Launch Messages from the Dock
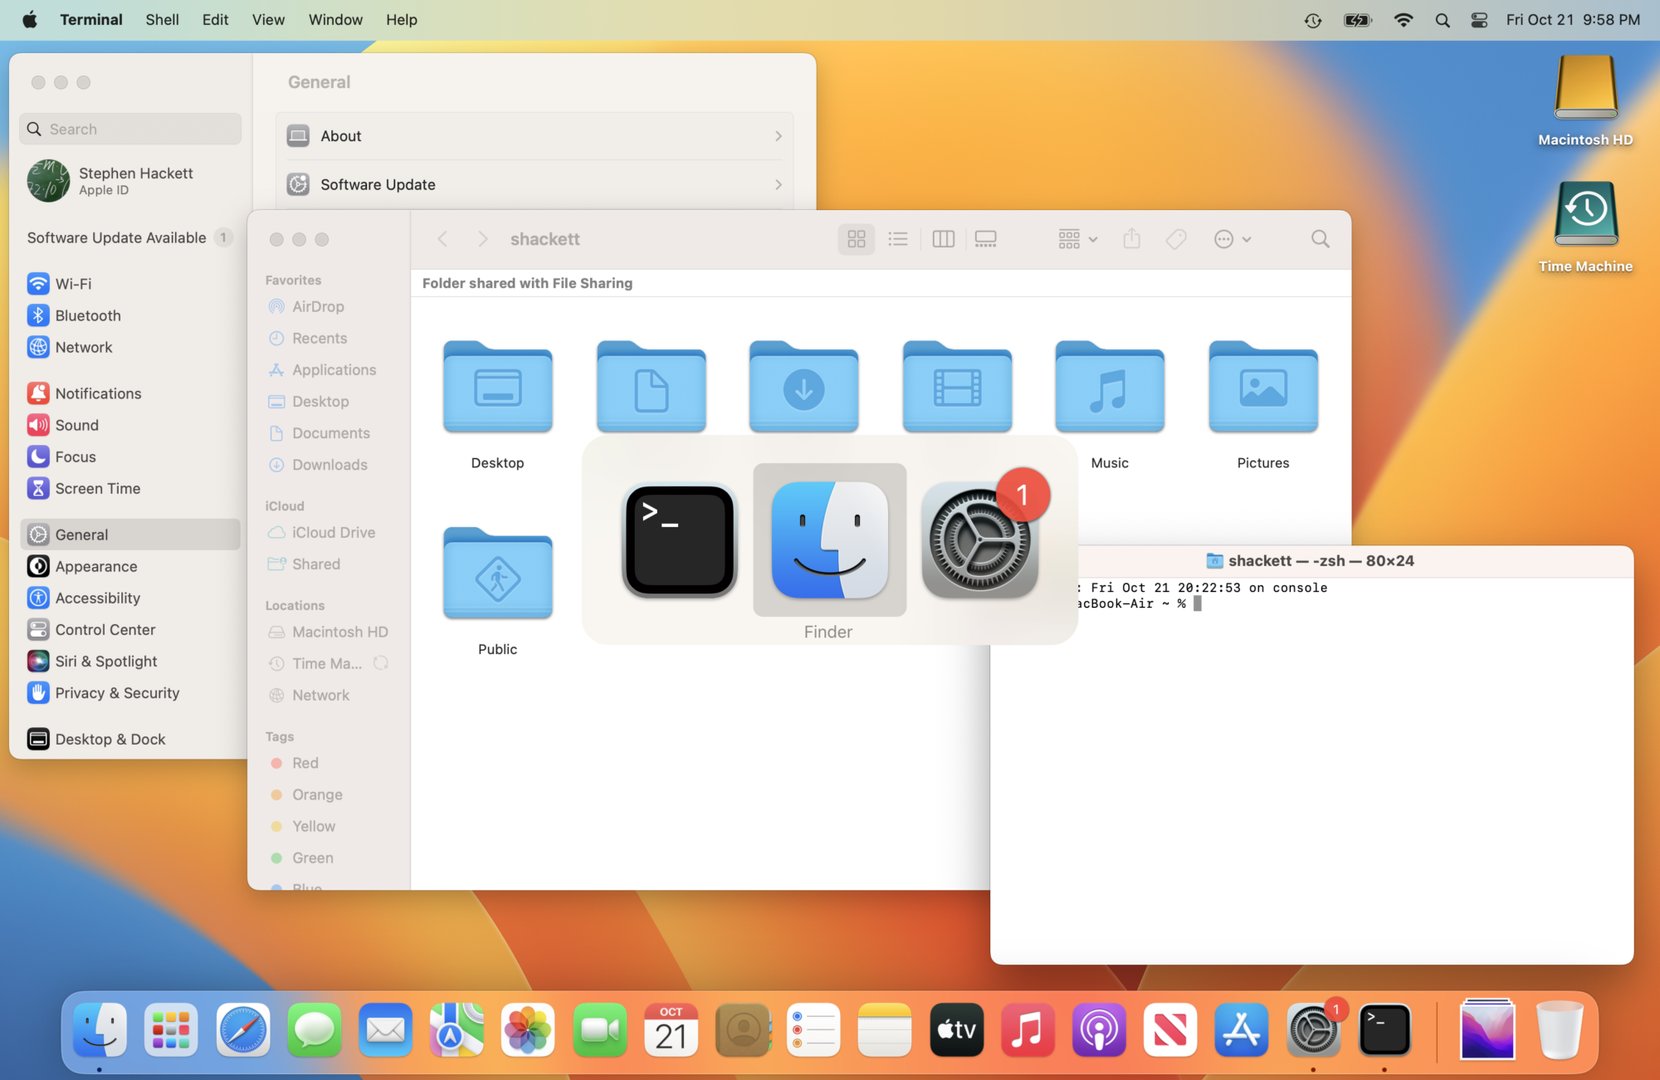 point(314,1030)
